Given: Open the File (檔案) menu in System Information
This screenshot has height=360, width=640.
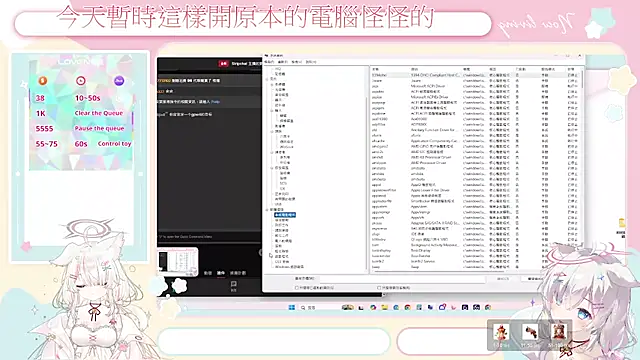Looking at the screenshot, I should coord(269,62).
